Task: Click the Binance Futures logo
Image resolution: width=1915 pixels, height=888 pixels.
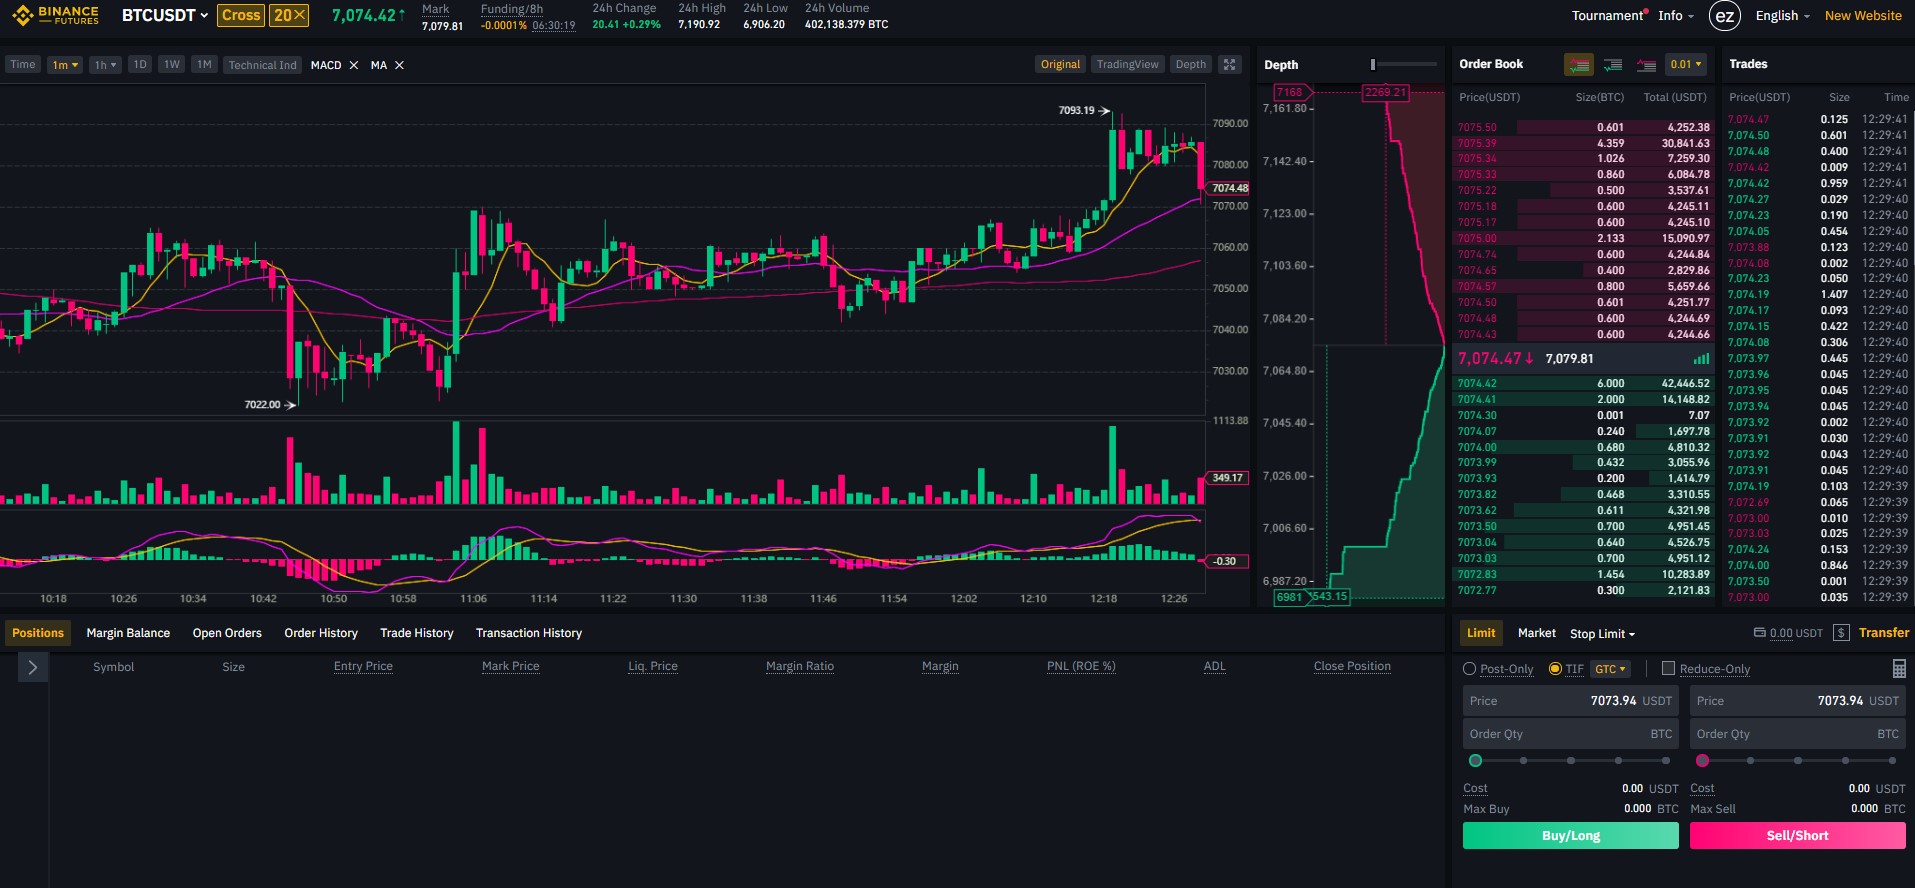Action: coord(56,15)
